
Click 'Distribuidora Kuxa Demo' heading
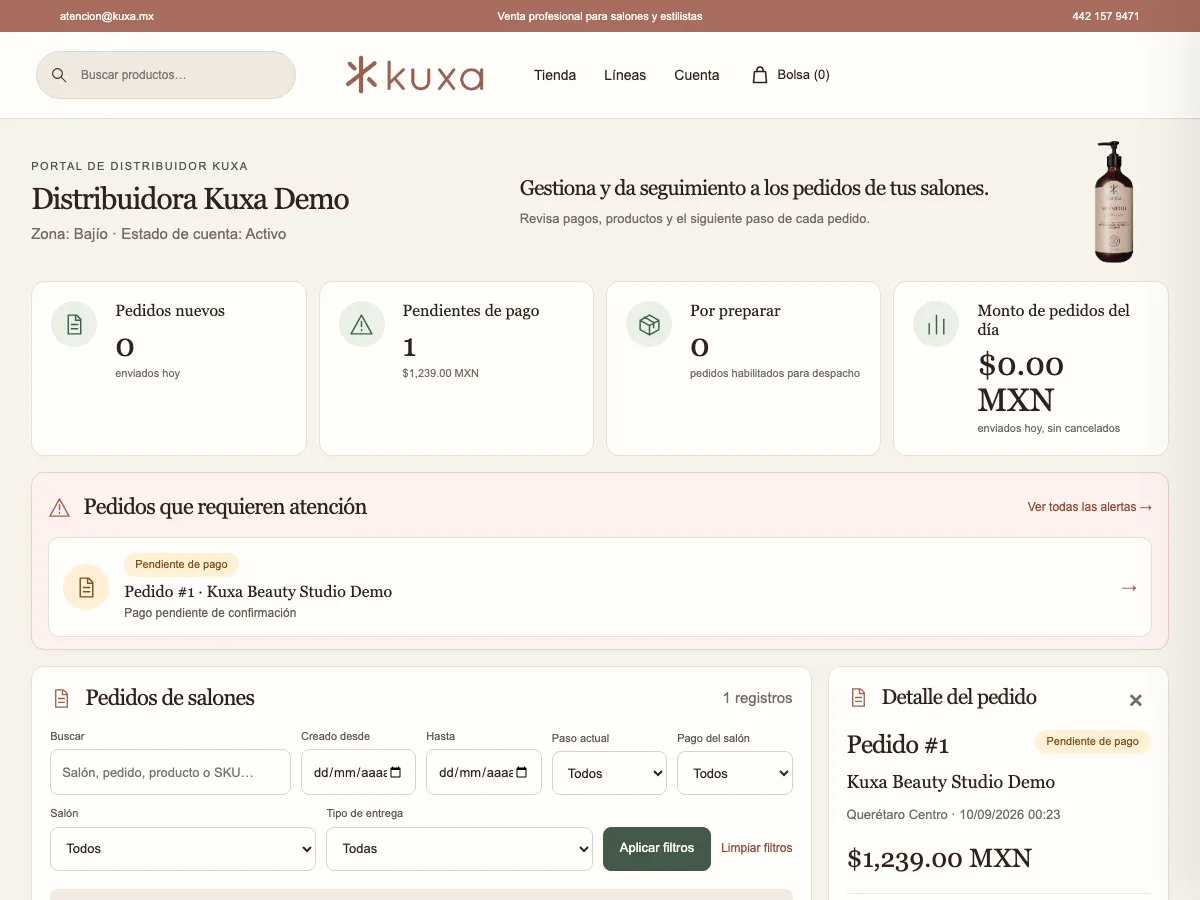(190, 199)
